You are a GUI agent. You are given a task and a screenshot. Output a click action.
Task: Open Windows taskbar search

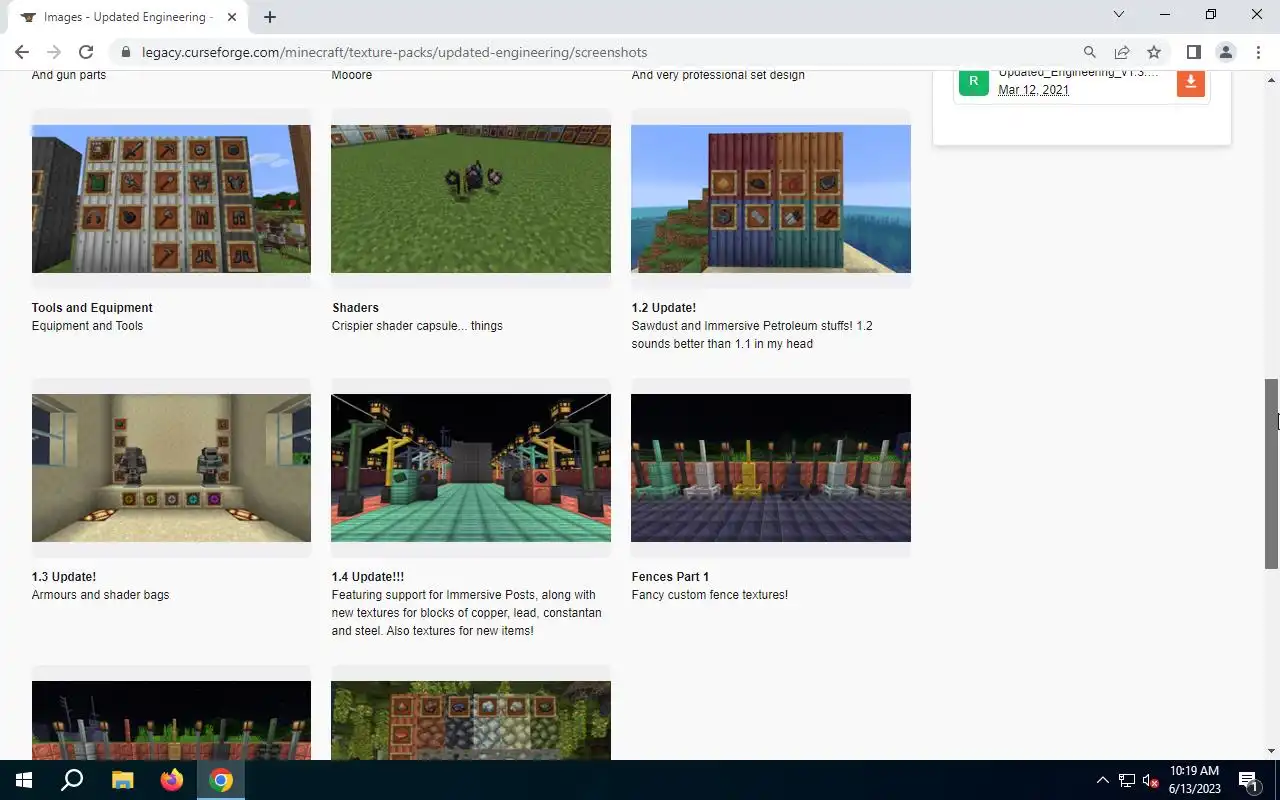point(72,780)
